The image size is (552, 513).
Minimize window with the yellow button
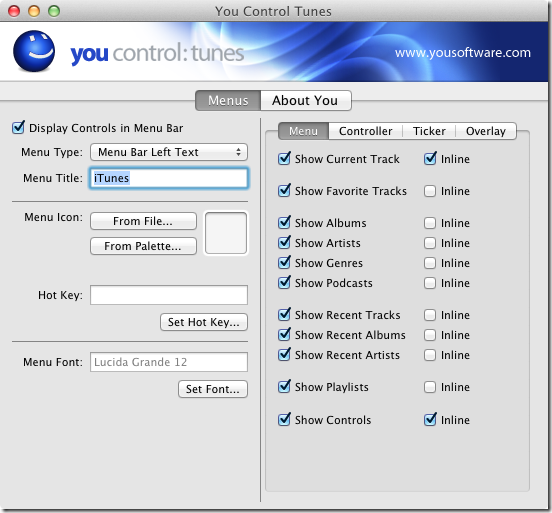34,11
